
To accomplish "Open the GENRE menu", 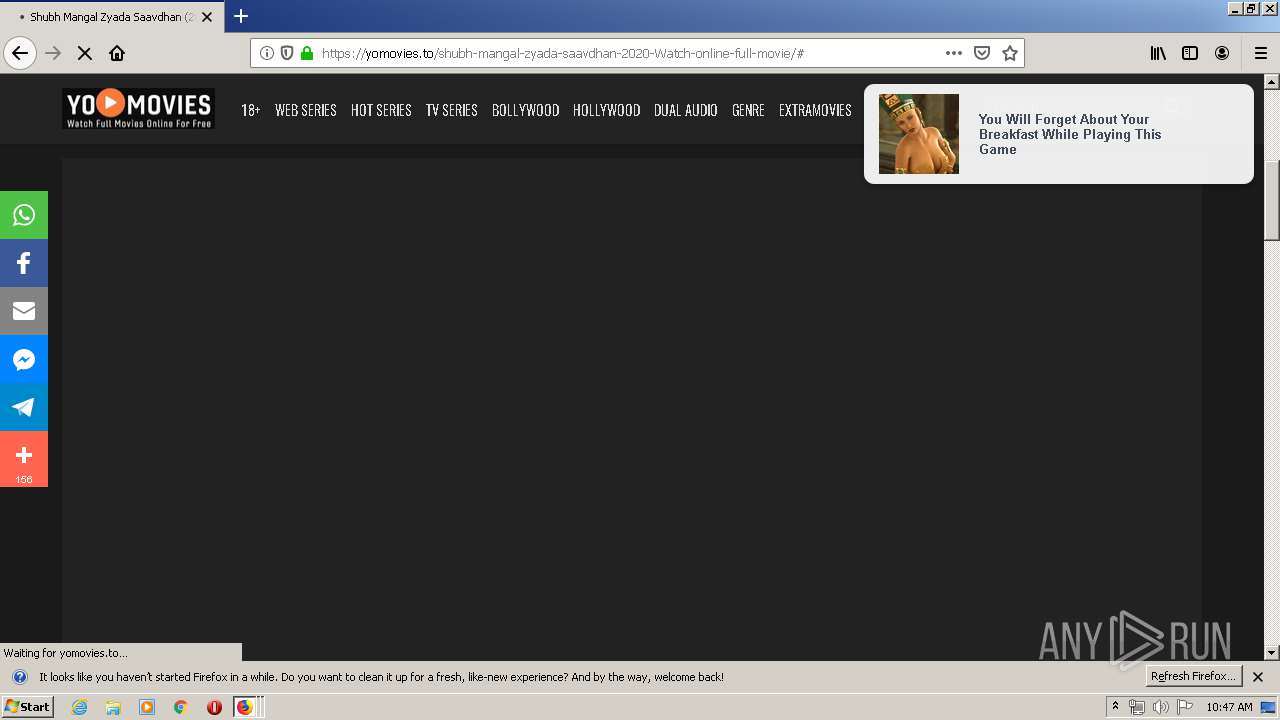I will [748, 110].
